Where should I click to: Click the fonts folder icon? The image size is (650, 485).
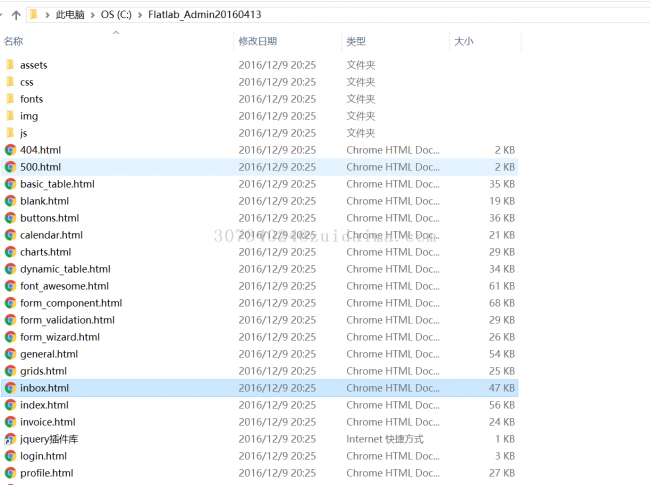[x=10, y=99]
